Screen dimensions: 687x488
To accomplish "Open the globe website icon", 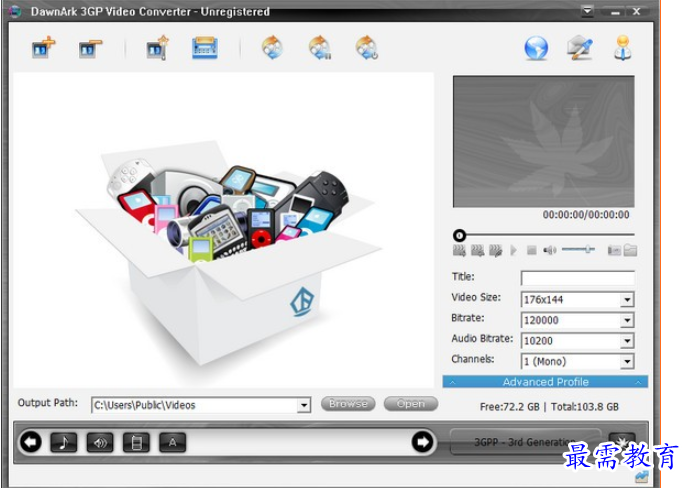I will click(x=536, y=48).
